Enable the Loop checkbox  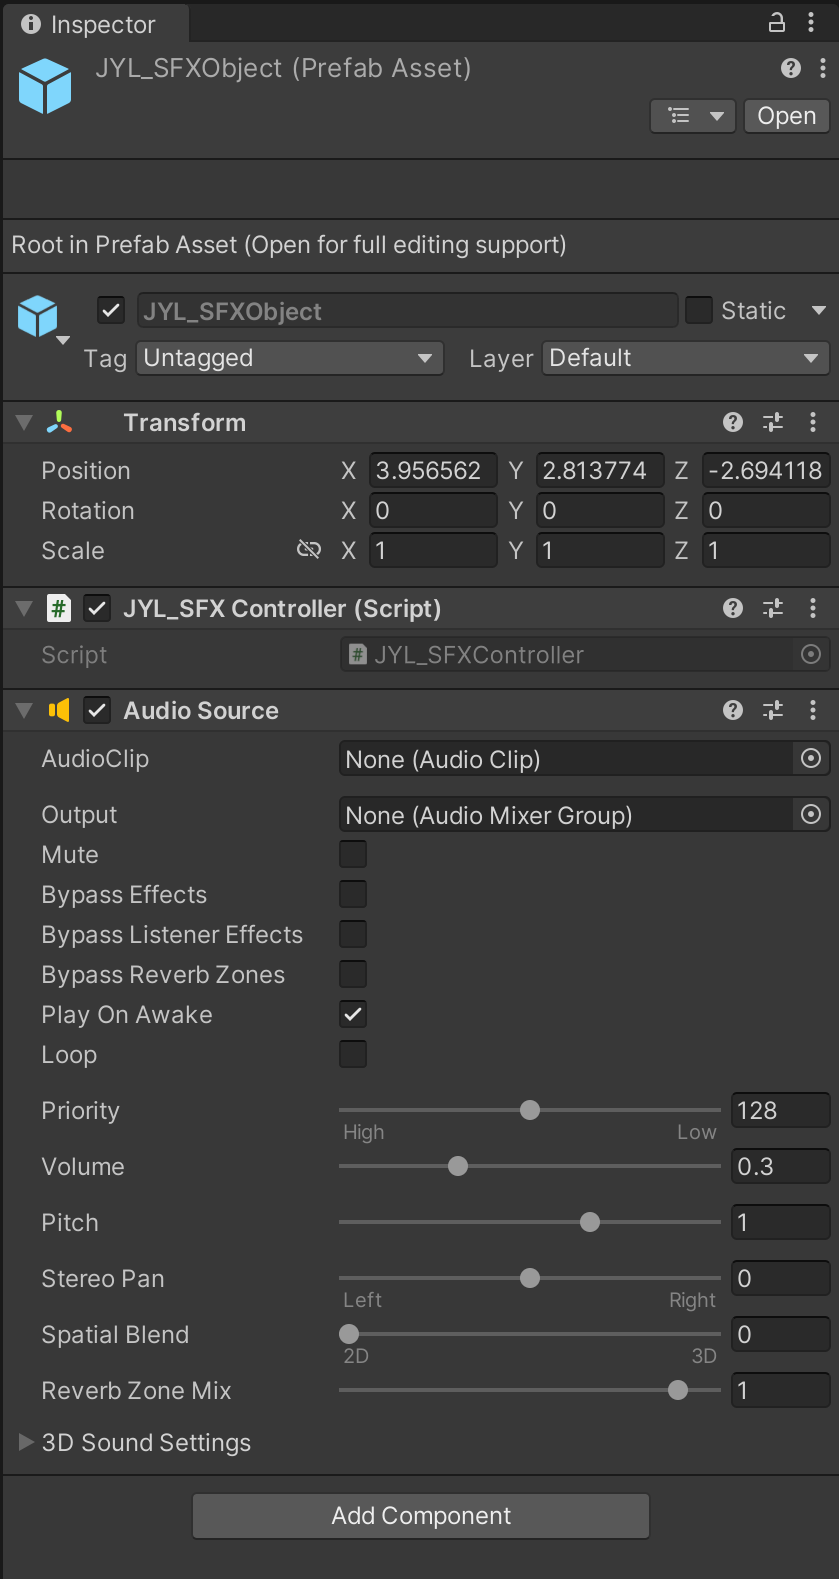click(353, 1054)
